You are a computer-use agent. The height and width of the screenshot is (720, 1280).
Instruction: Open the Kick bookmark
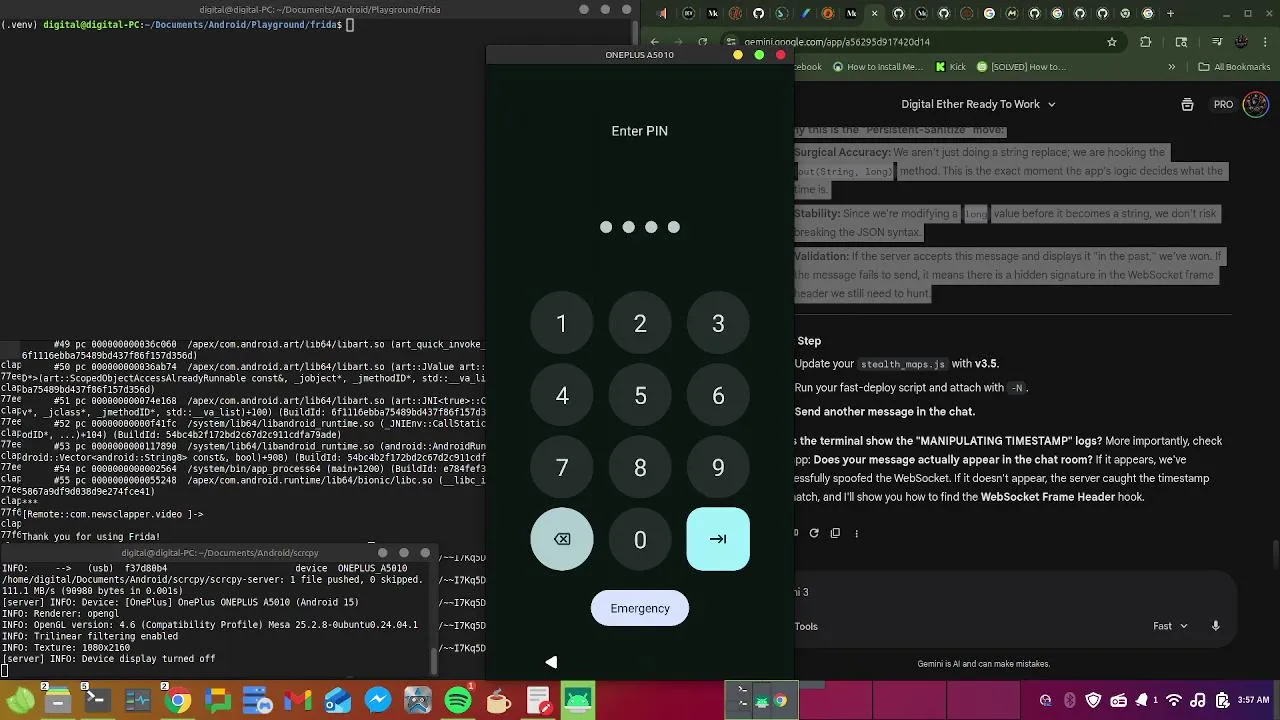(x=950, y=67)
